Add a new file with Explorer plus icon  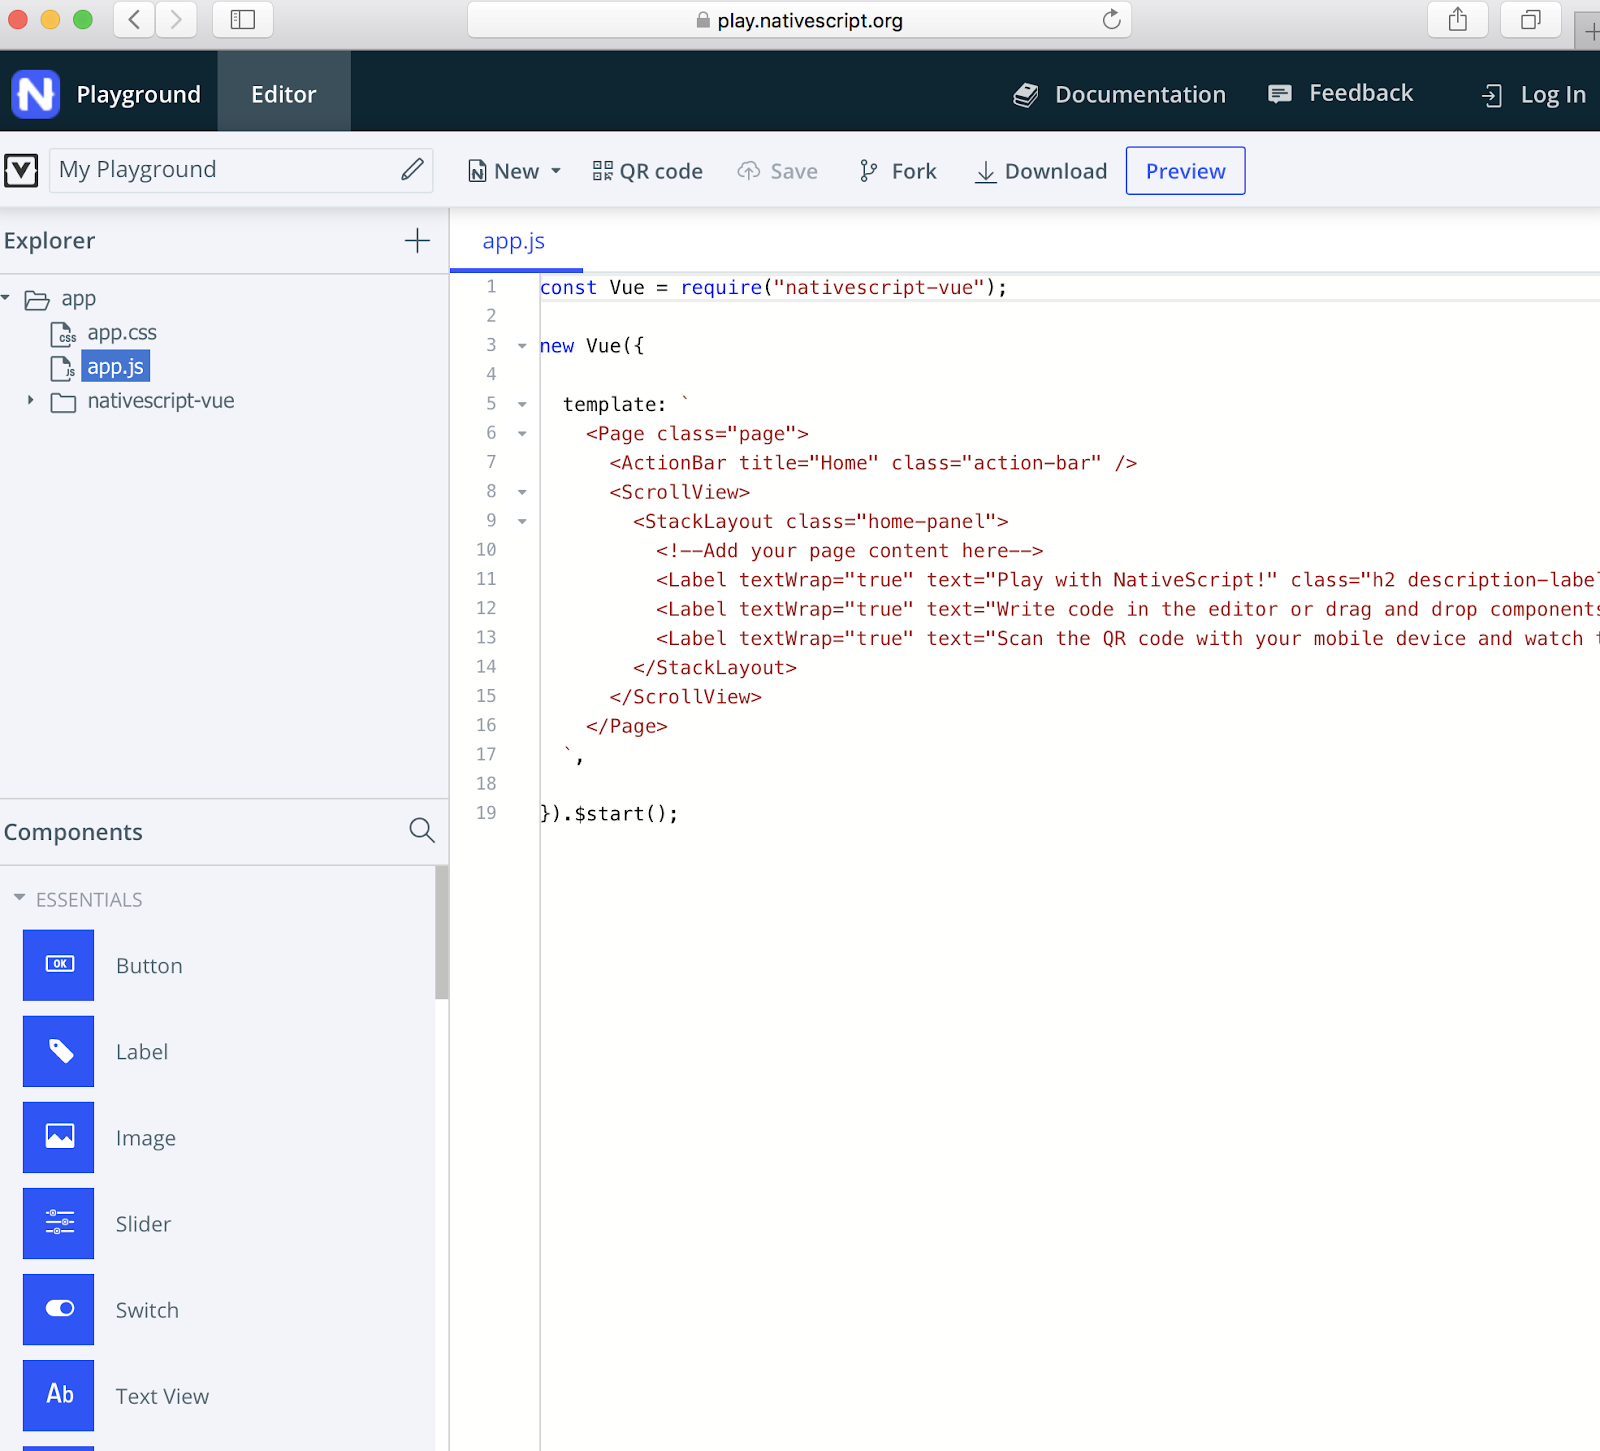click(417, 240)
